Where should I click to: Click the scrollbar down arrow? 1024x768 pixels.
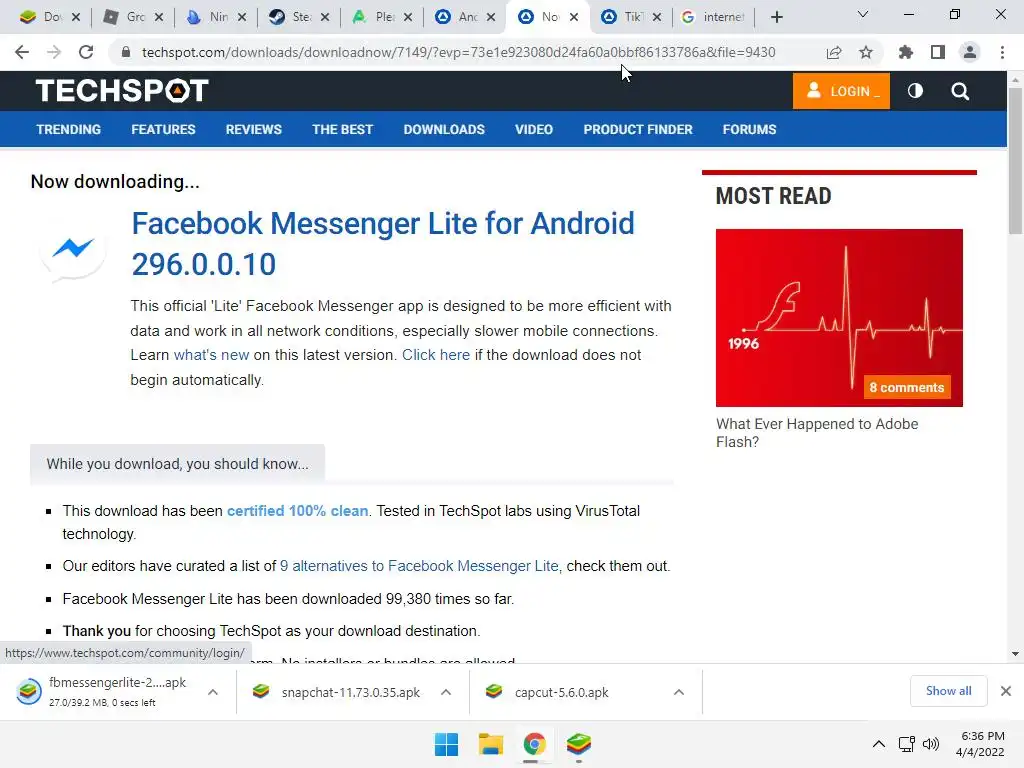1015,654
